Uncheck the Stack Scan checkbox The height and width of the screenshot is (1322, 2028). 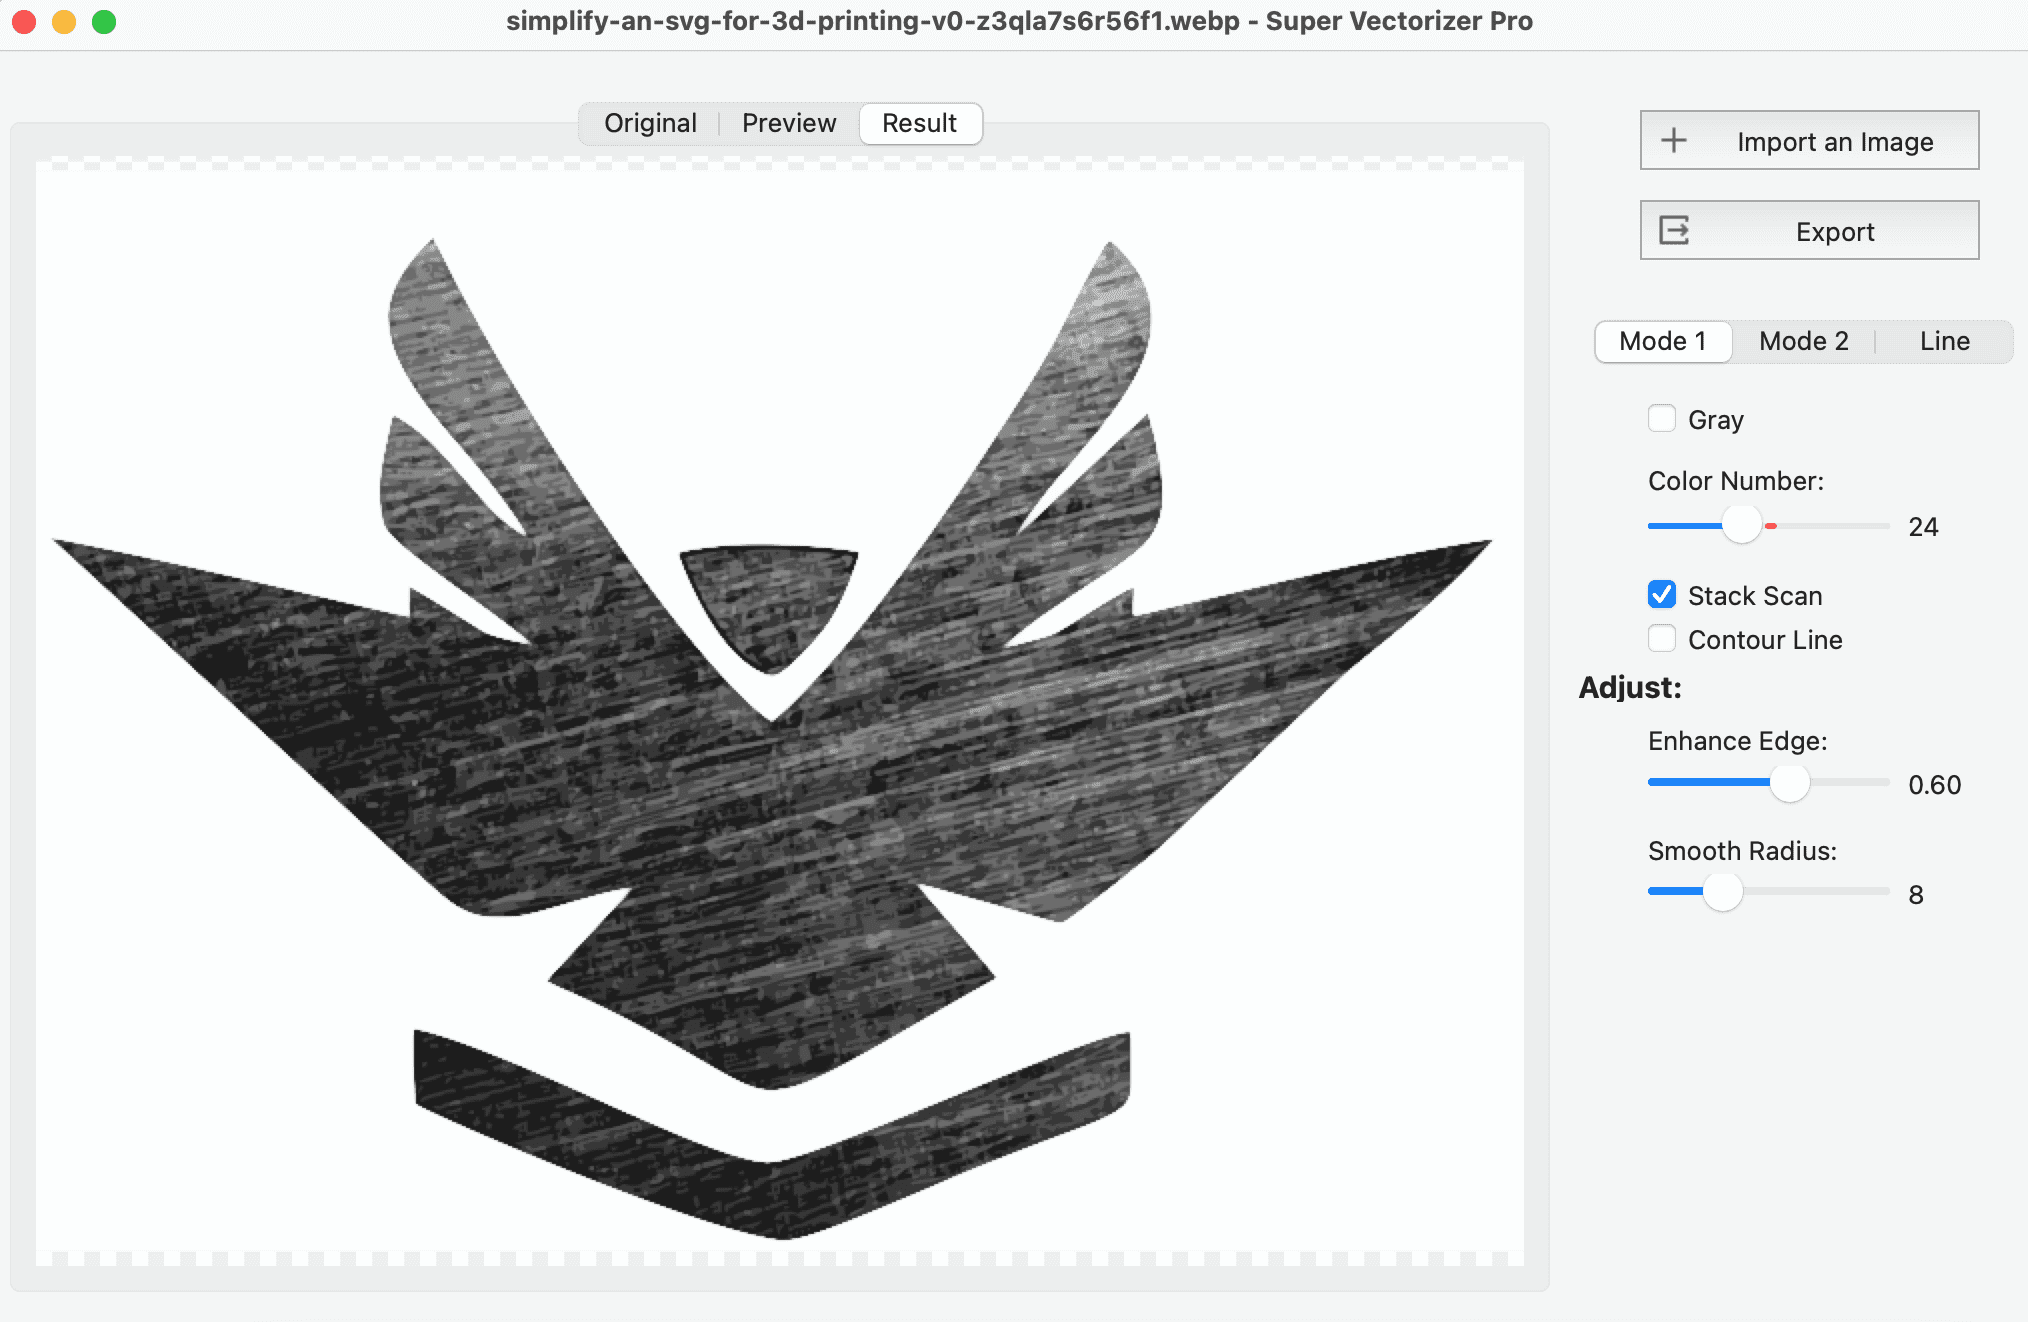click(1662, 594)
